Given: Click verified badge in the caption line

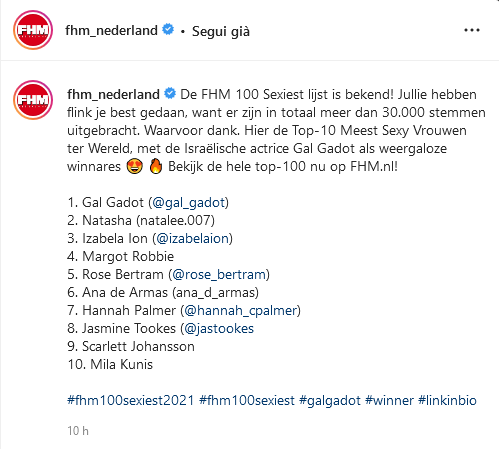Looking at the screenshot, I should point(170,93).
